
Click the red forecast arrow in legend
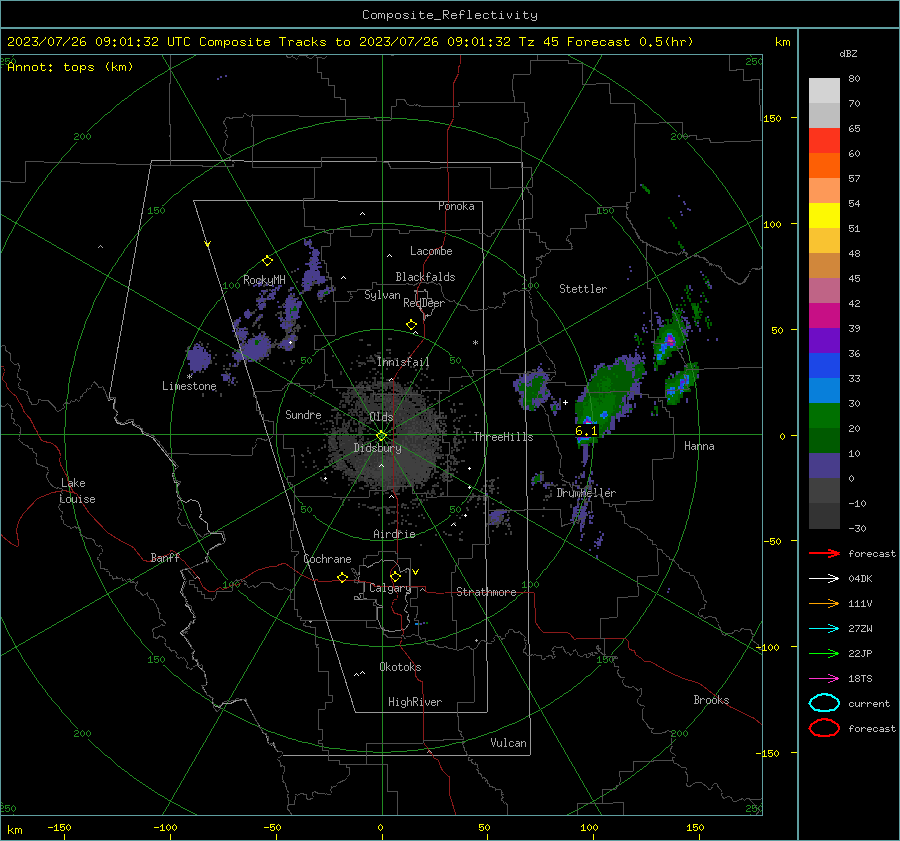824,553
